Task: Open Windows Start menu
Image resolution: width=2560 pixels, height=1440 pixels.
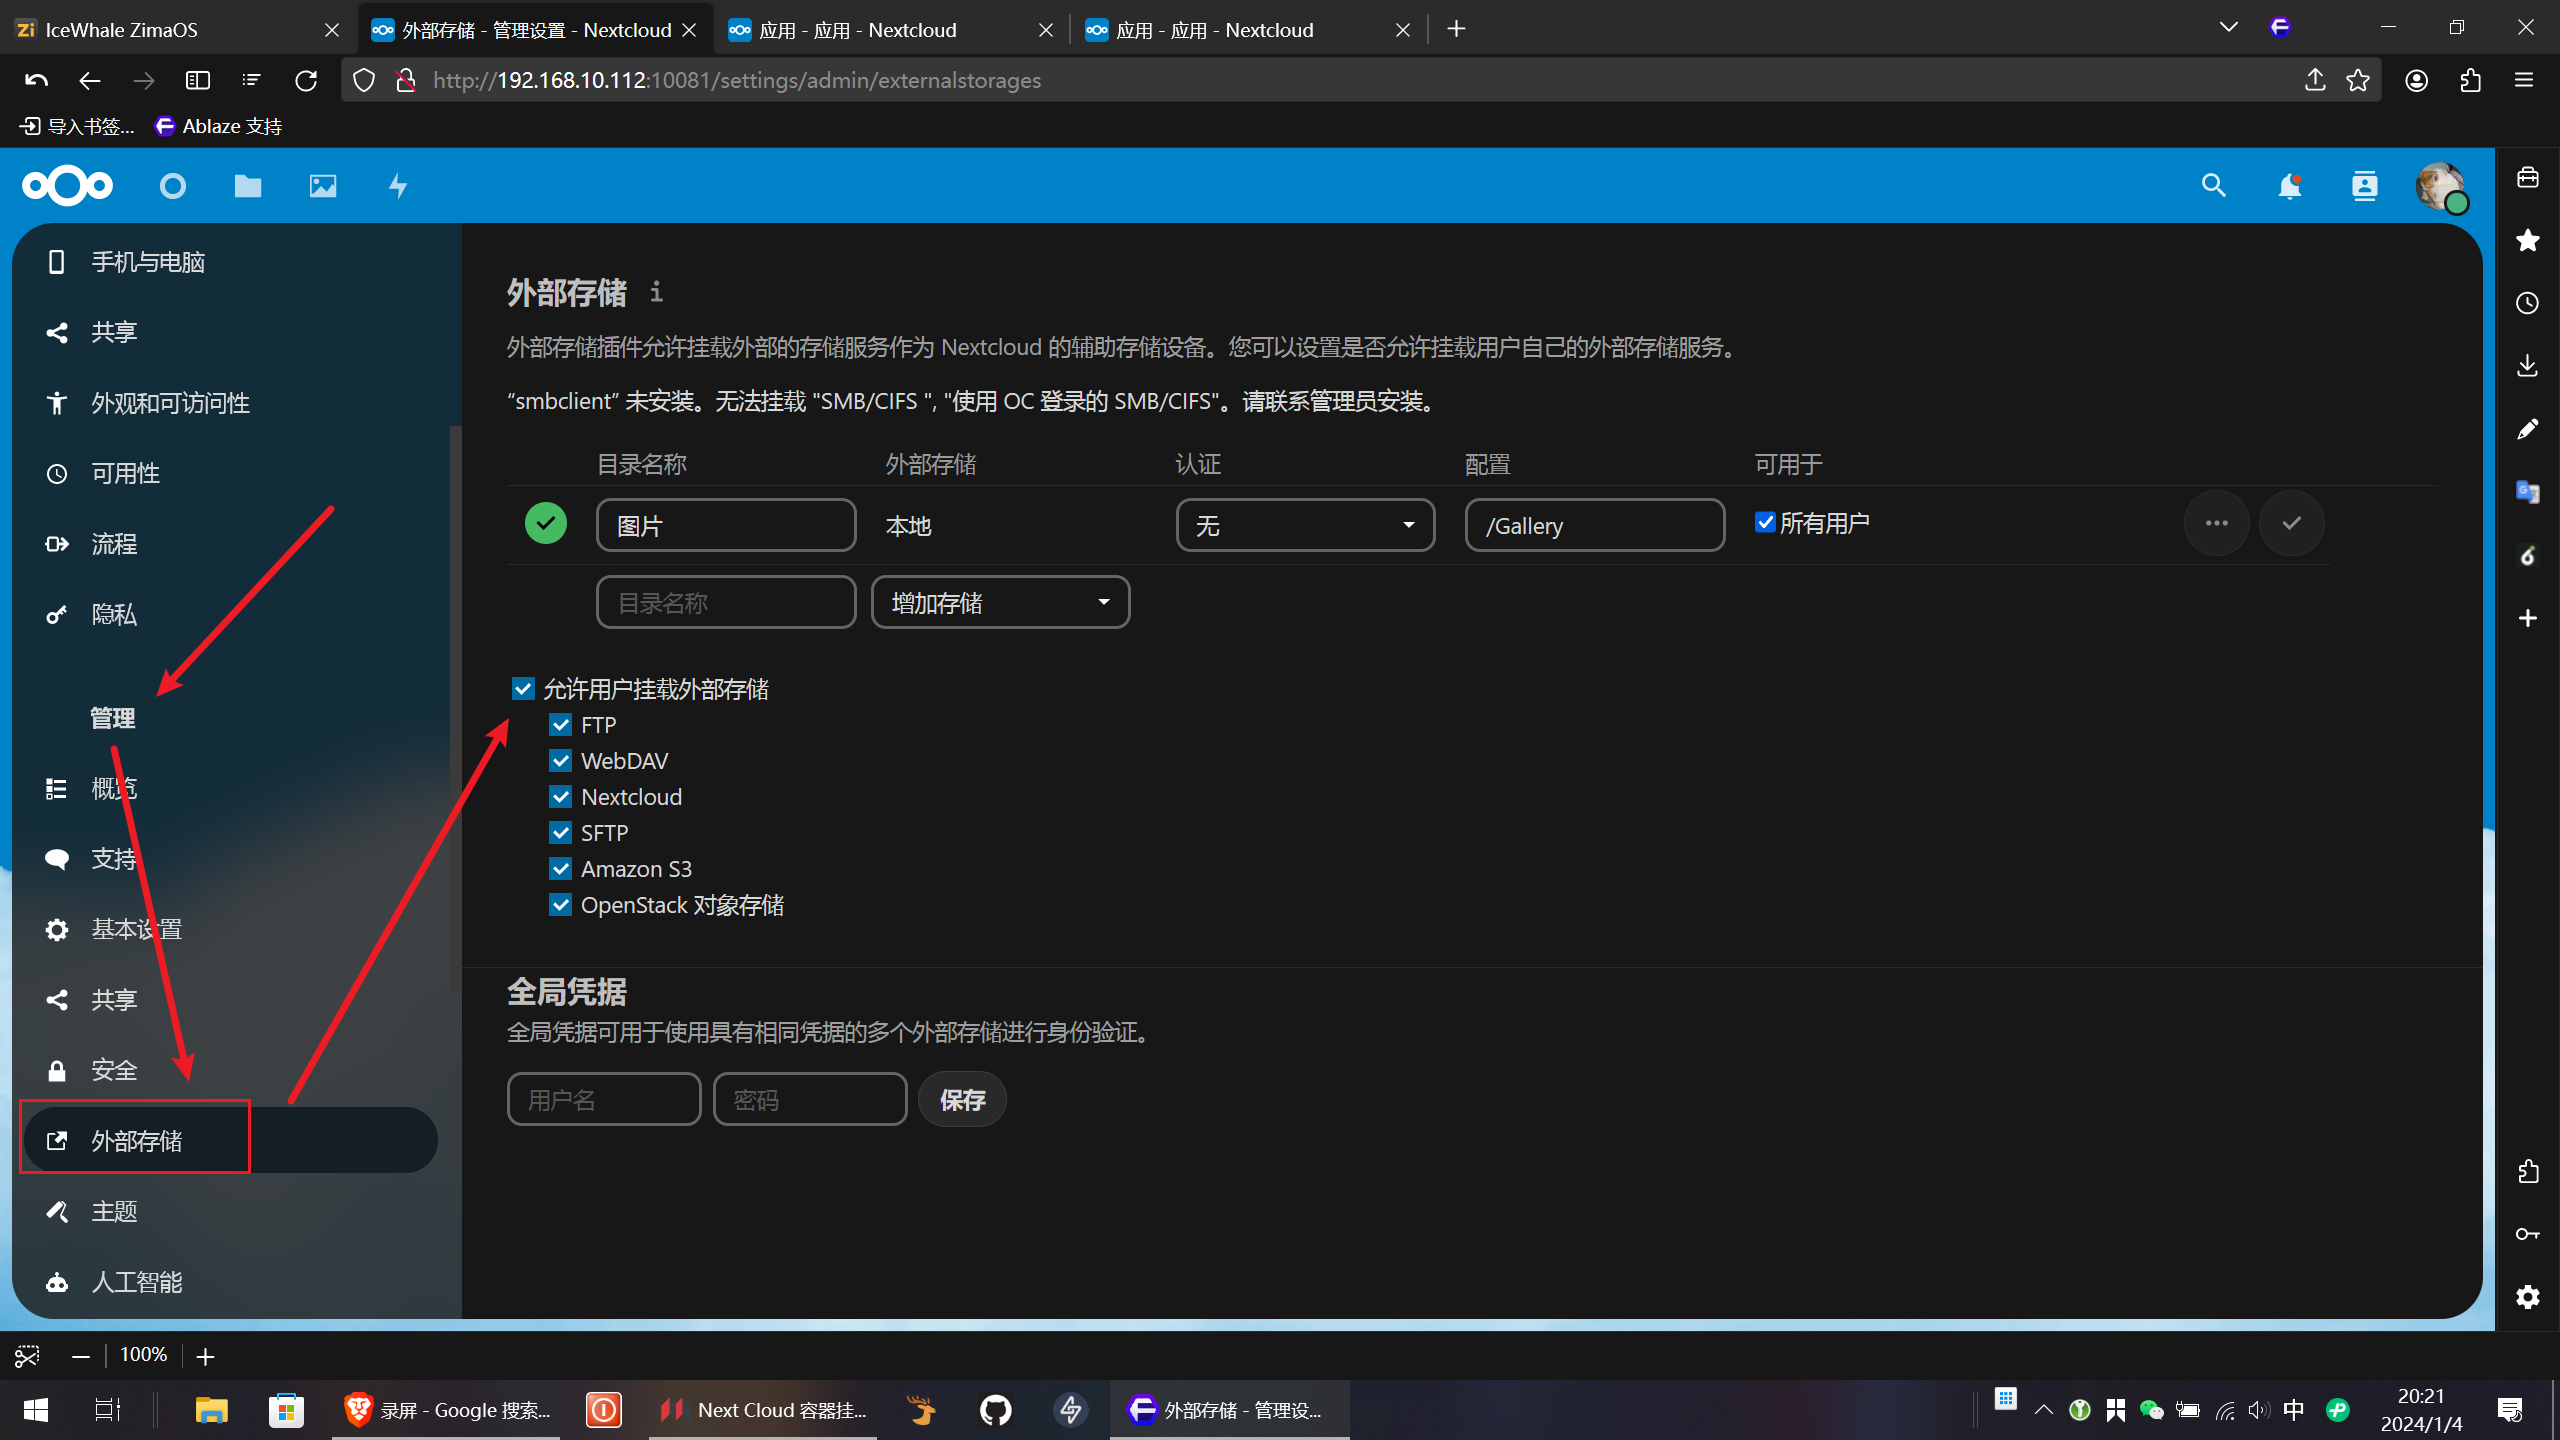Action: pos(36,1410)
